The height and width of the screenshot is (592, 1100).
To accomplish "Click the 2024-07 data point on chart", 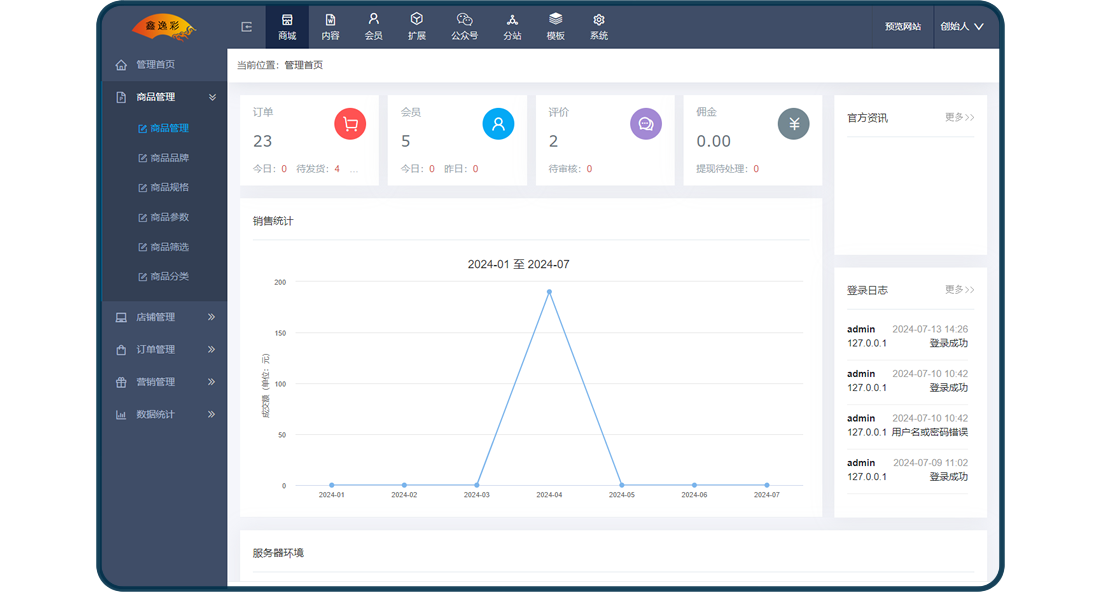I will [767, 485].
